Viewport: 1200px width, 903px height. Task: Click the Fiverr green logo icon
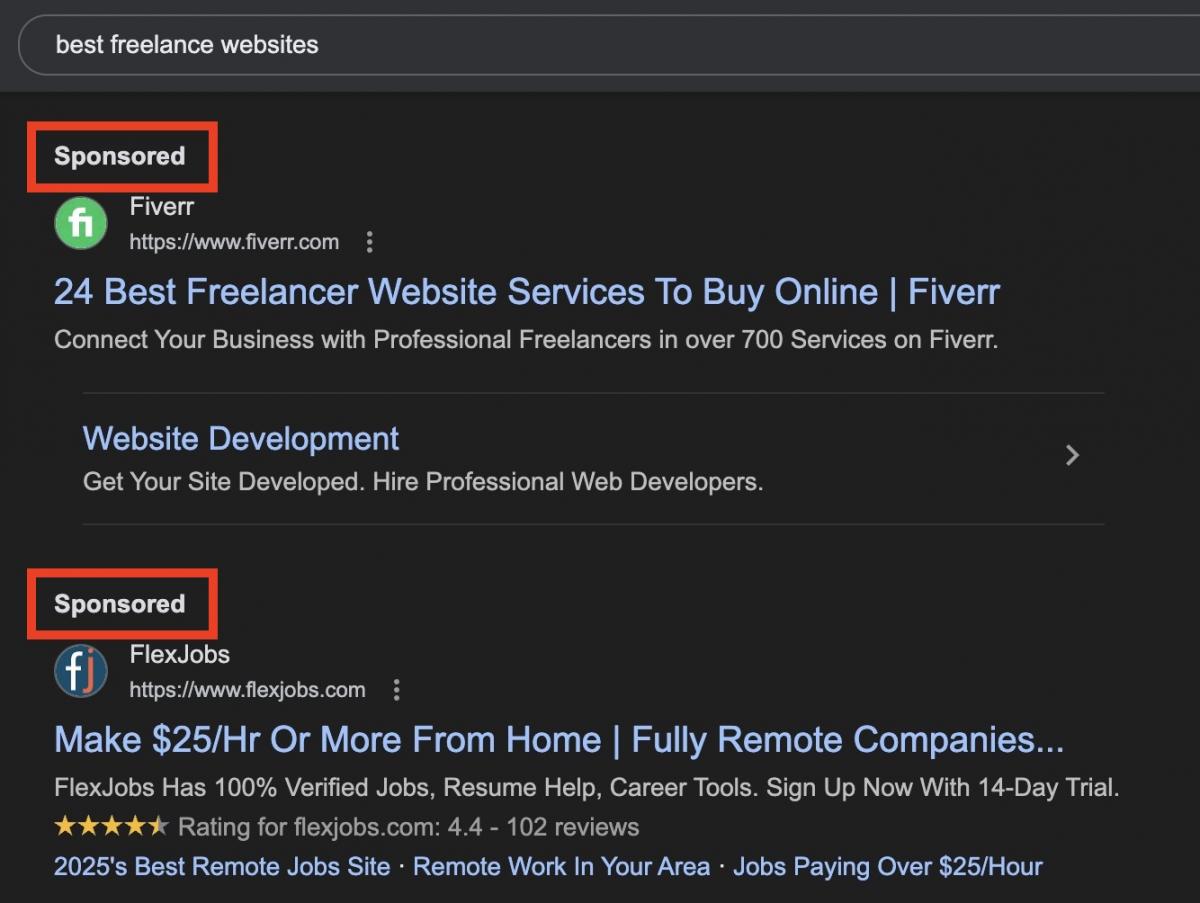80,223
